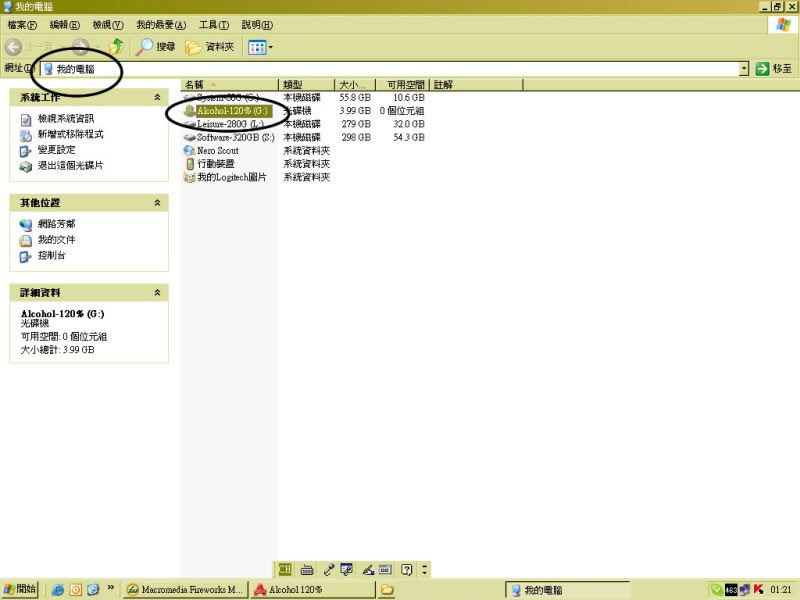Click the red K antivirus tray icon
The height and width of the screenshot is (600, 800).
coord(758,590)
